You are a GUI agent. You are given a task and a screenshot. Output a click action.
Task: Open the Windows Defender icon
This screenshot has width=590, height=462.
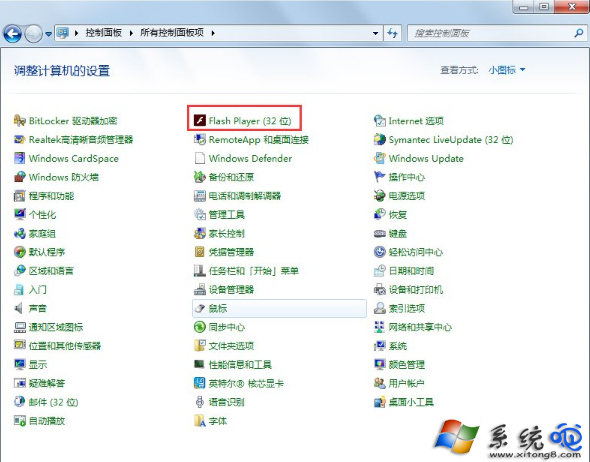coord(199,158)
